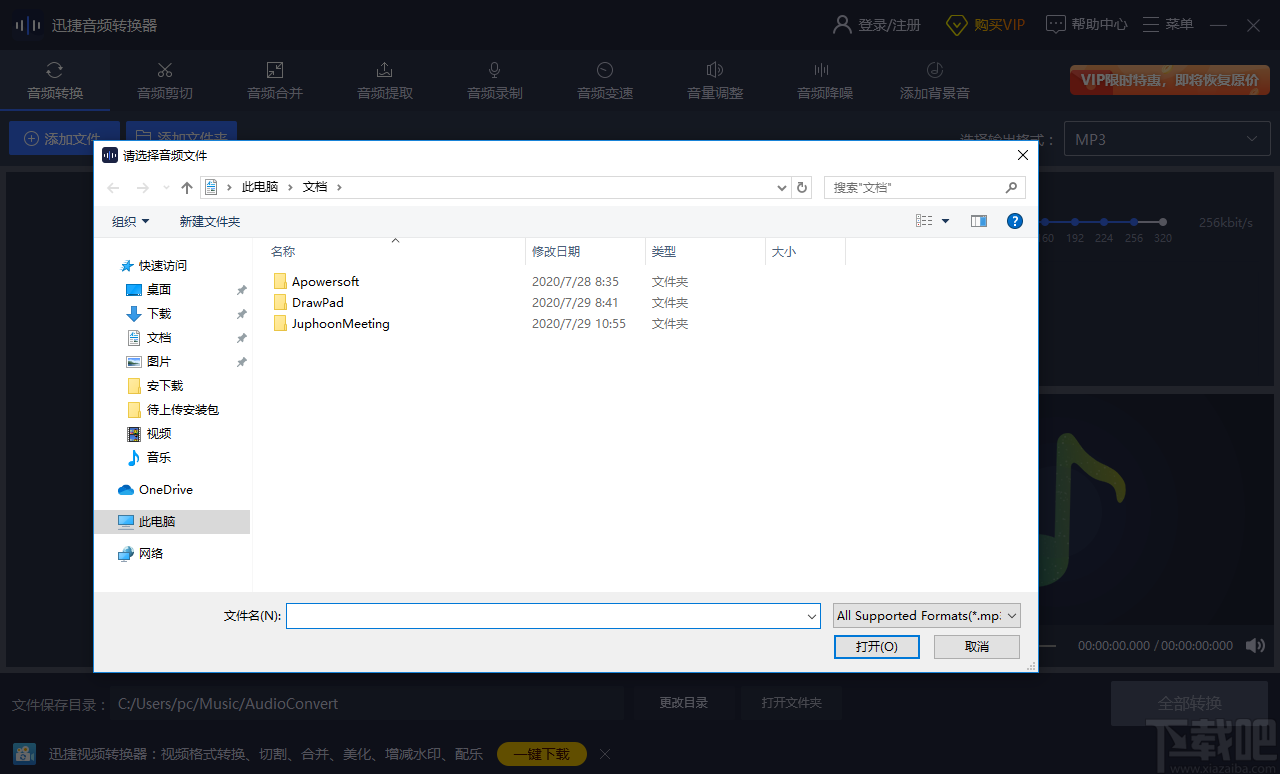1280x774 pixels.
Task: Click 新建文件夹 in dialog toolbar
Action: pos(210,221)
